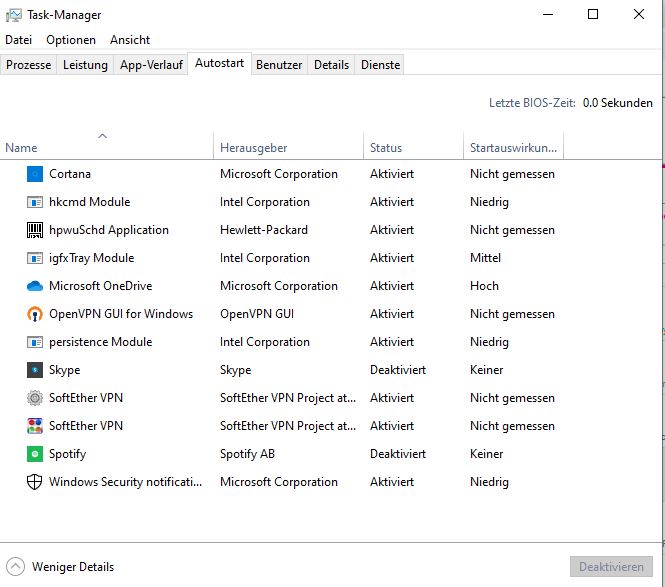The image size is (665, 587).
Task: Switch to the Prozesse tab
Action: click(x=28, y=65)
